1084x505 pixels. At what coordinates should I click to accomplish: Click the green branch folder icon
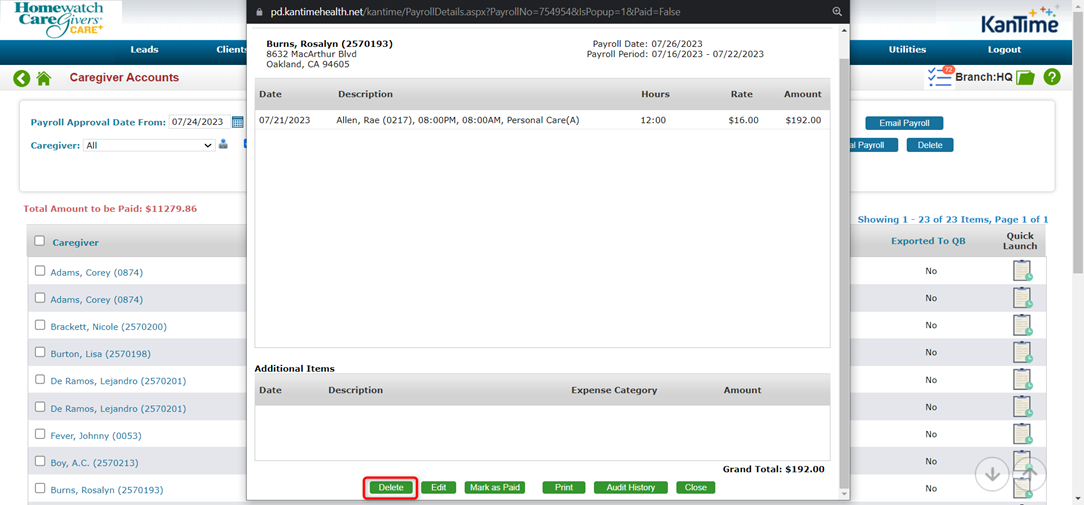pos(1025,78)
